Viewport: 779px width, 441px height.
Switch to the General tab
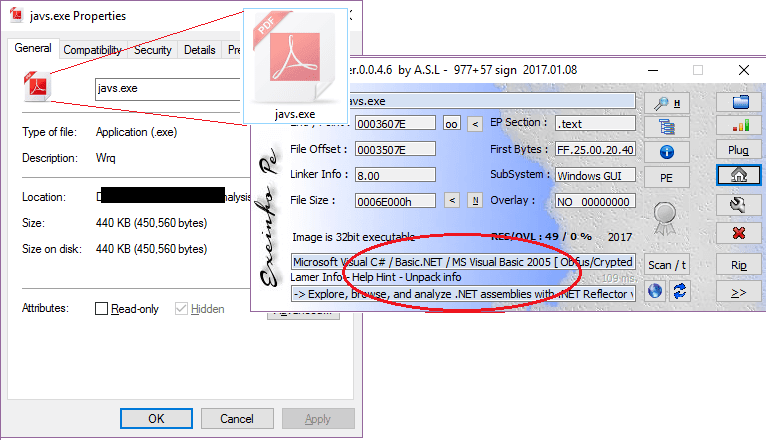pyautogui.click(x=33, y=48)
